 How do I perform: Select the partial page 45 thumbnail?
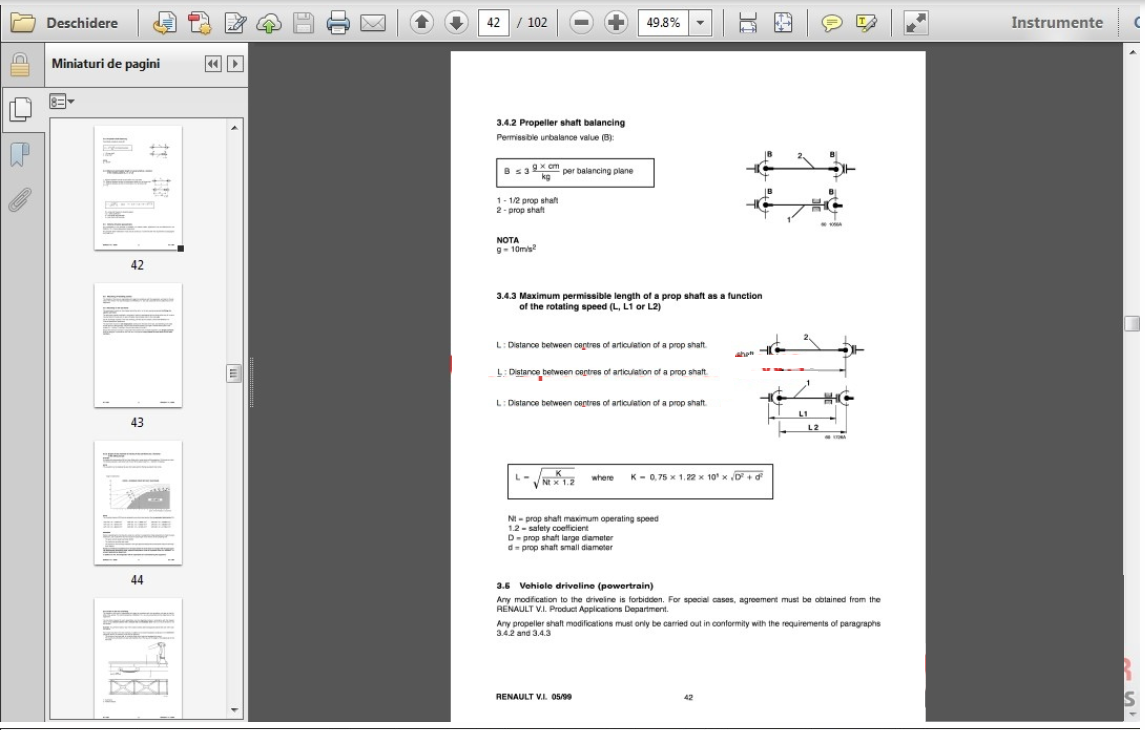[138, 658]
